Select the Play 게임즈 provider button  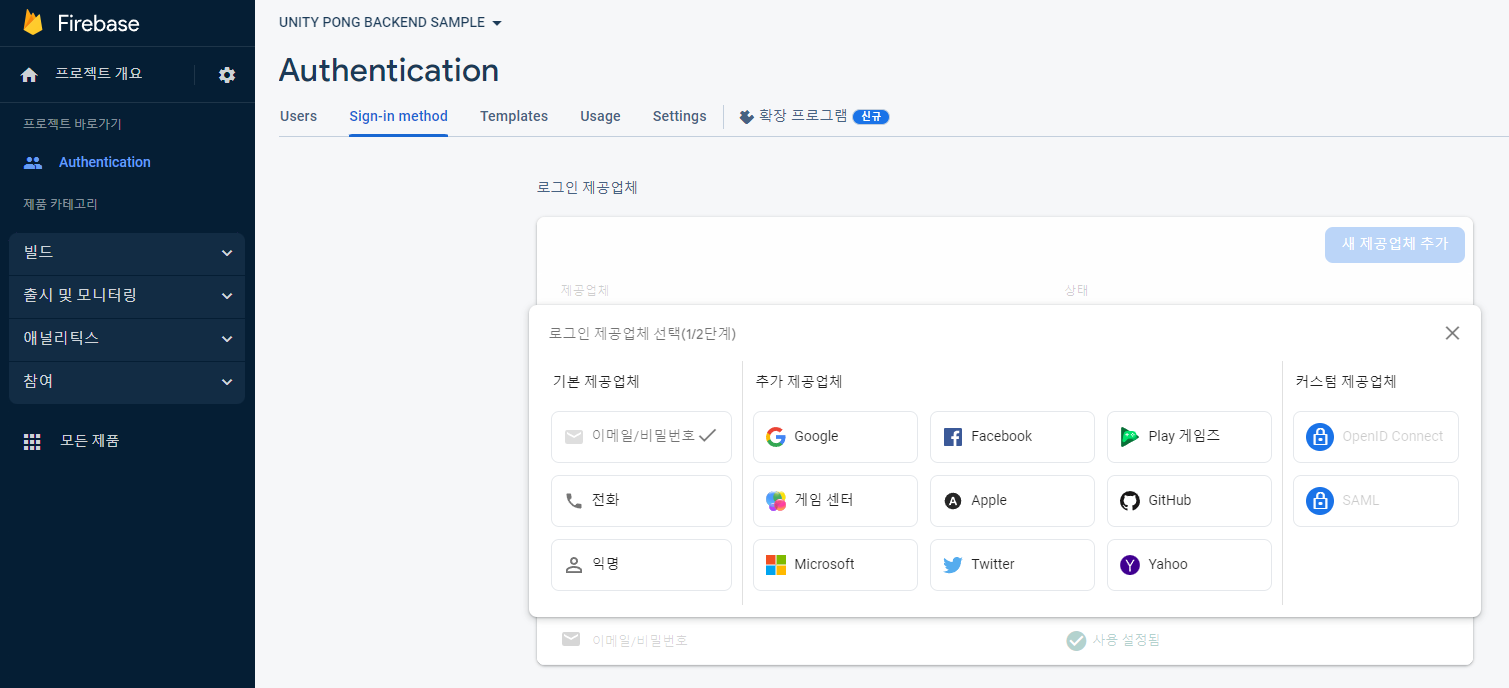[x=1189, y=437]
